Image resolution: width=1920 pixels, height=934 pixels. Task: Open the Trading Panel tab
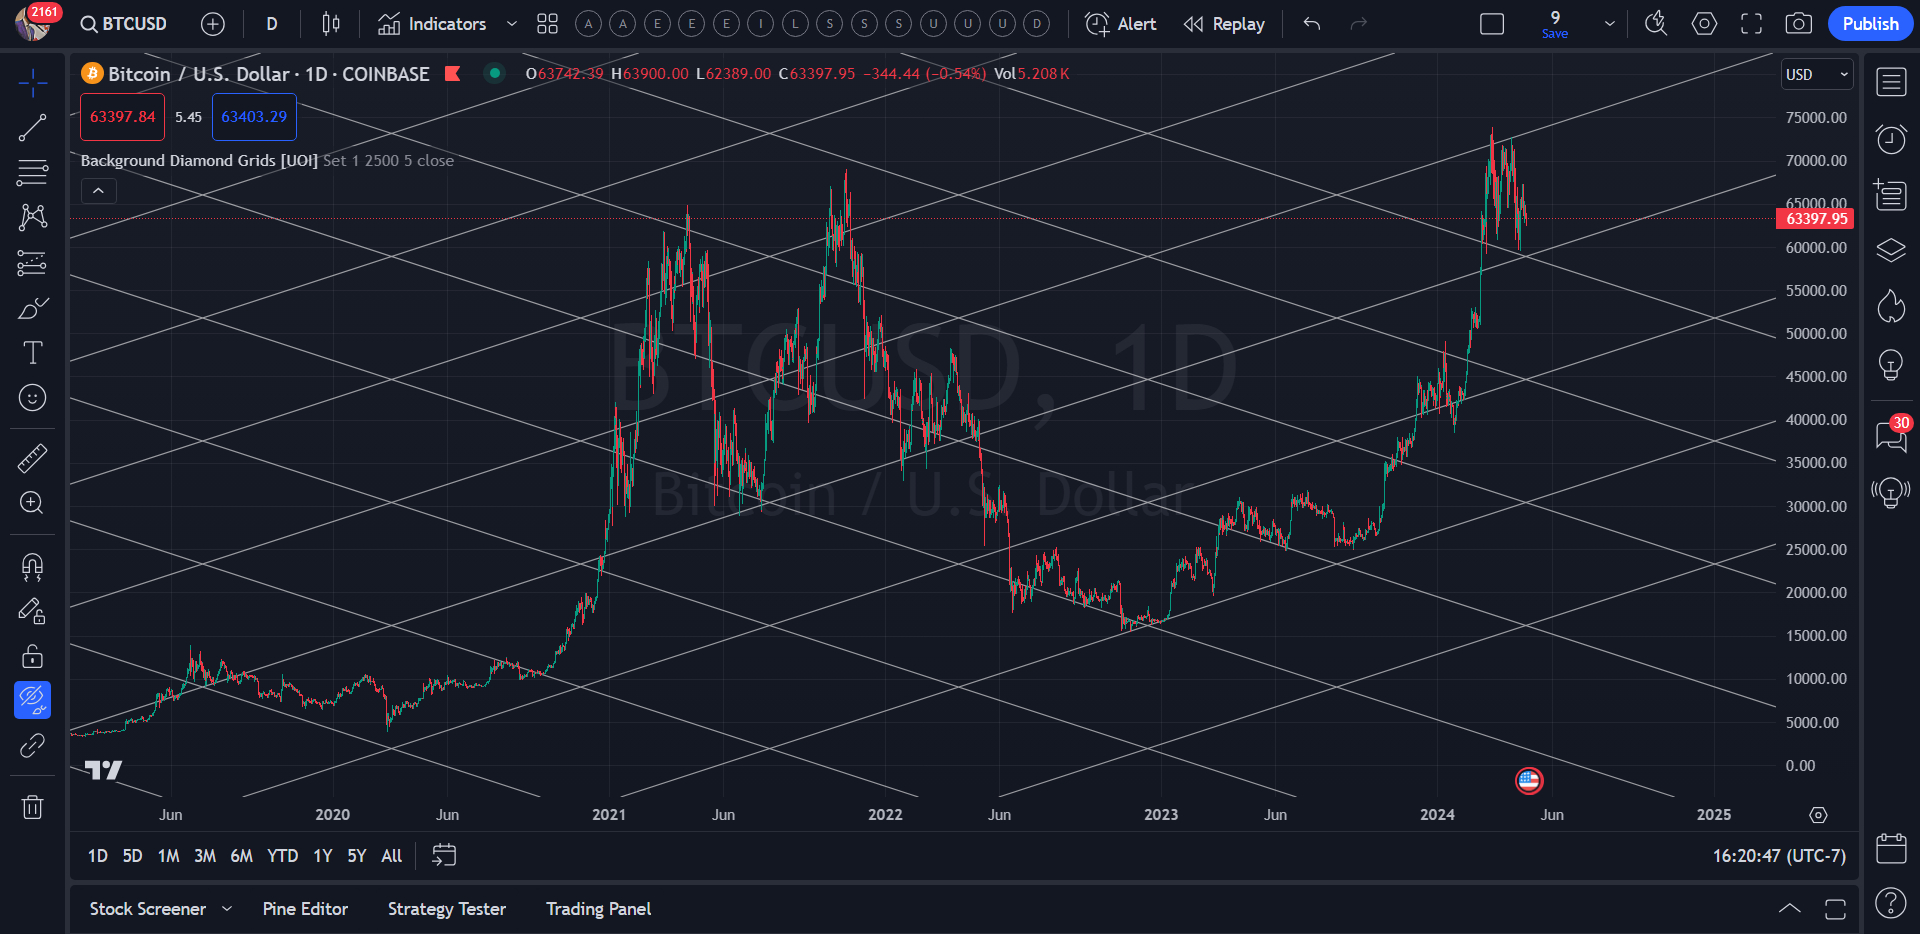click(x=598, y=909)
